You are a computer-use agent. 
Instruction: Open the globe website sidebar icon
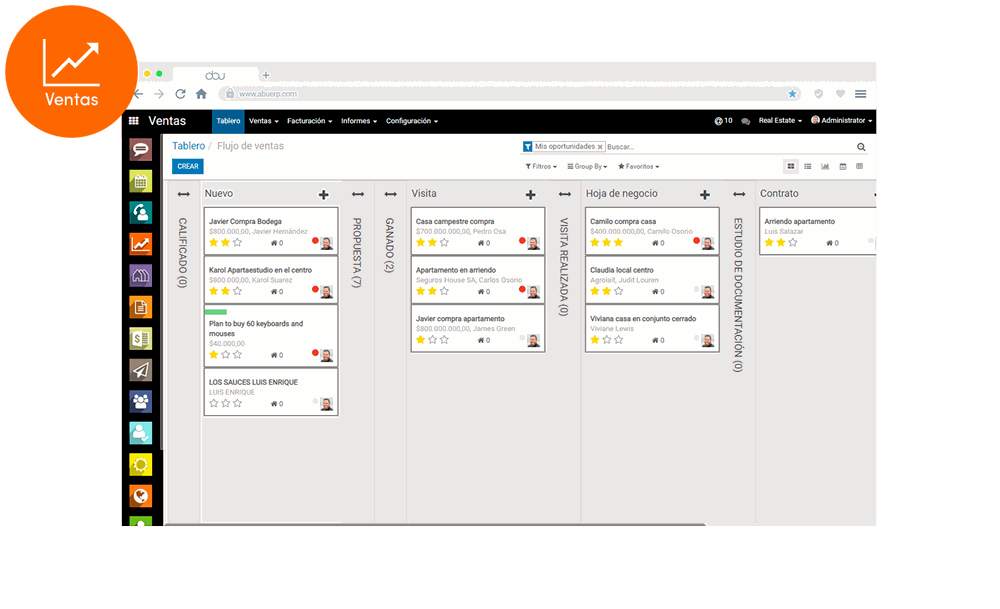[141, 496]
